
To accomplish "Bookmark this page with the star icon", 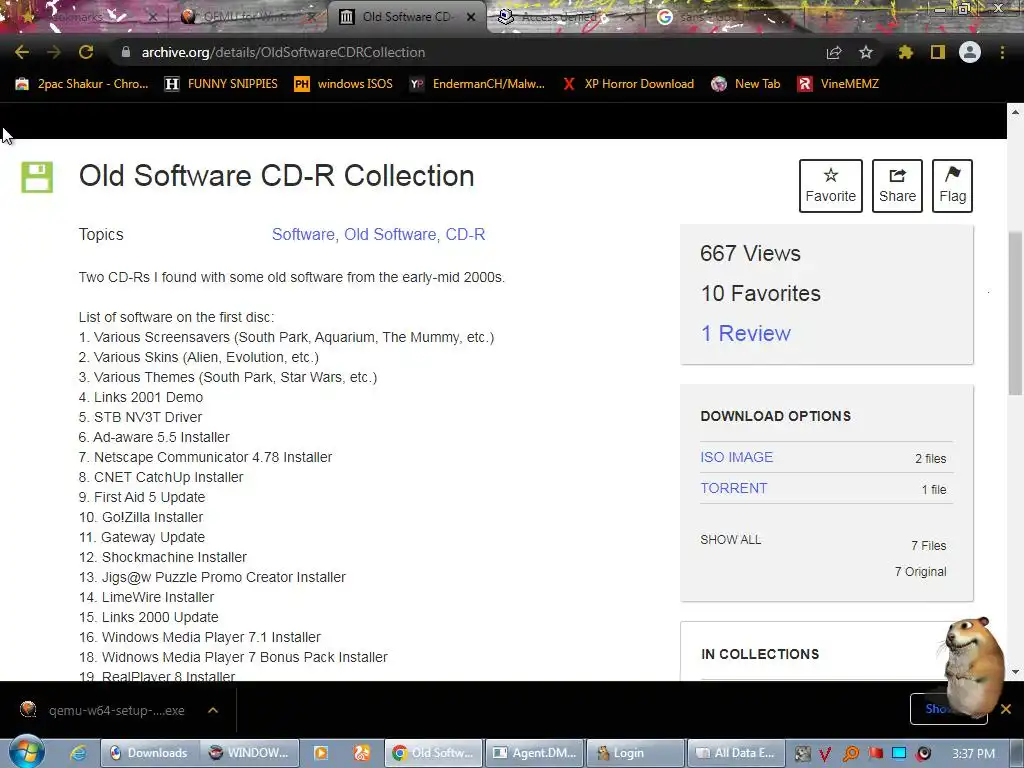I will [865, 52].
